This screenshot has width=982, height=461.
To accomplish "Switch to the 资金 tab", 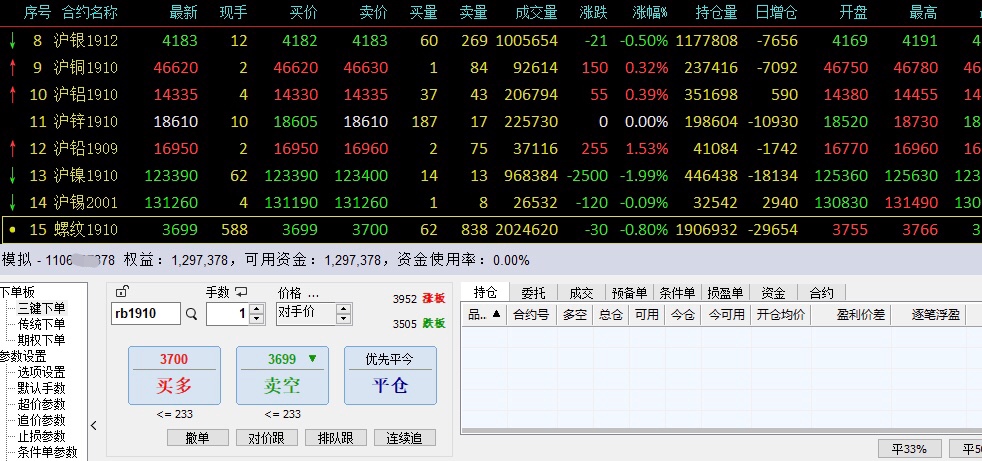I will [x=773, y=293].
